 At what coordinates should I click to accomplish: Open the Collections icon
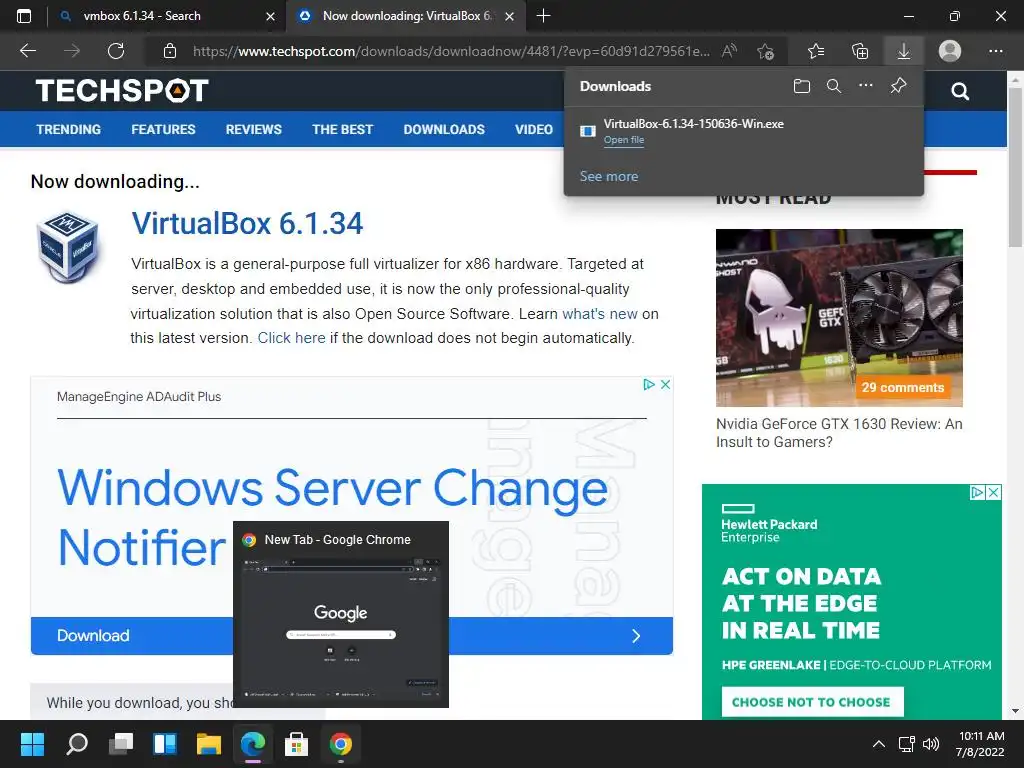click(x=860, y=51)
